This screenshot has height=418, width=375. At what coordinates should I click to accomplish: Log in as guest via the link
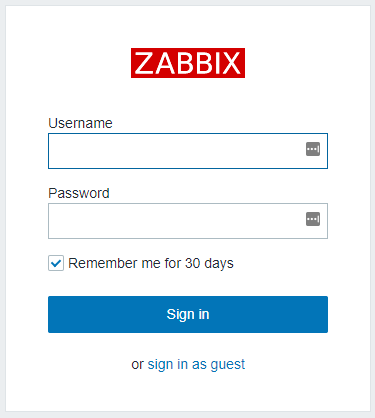196,364
